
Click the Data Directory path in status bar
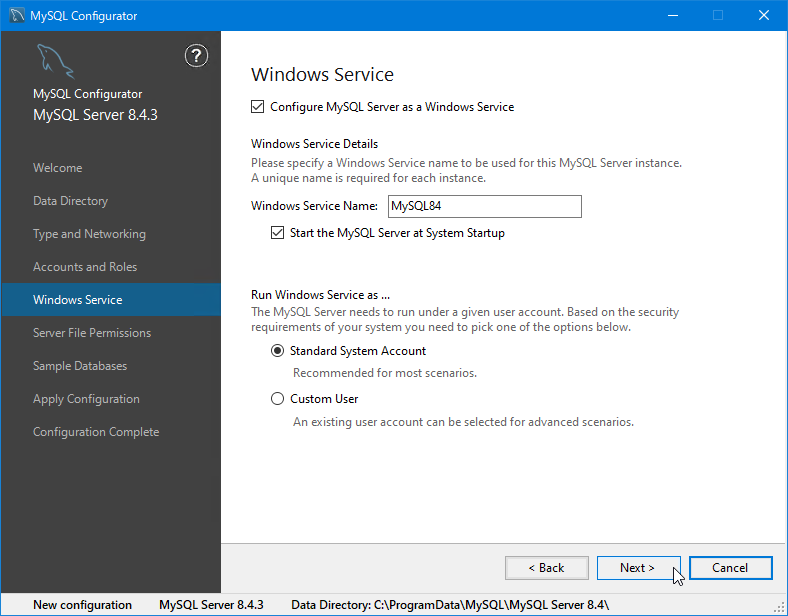(450, 605)
